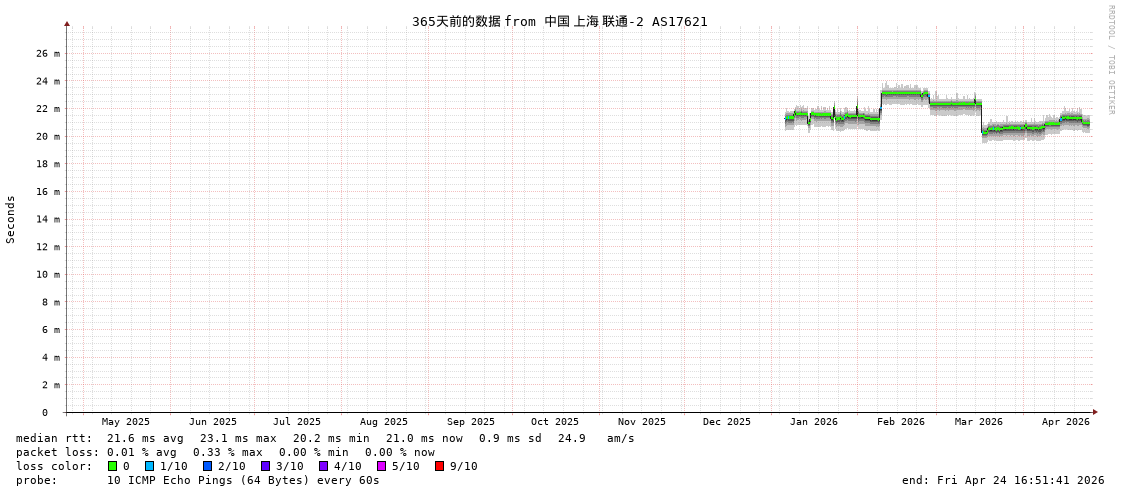Click the median rtt statistics line
The height and width of the screenshot is (494, 1121).
(325, 438)
